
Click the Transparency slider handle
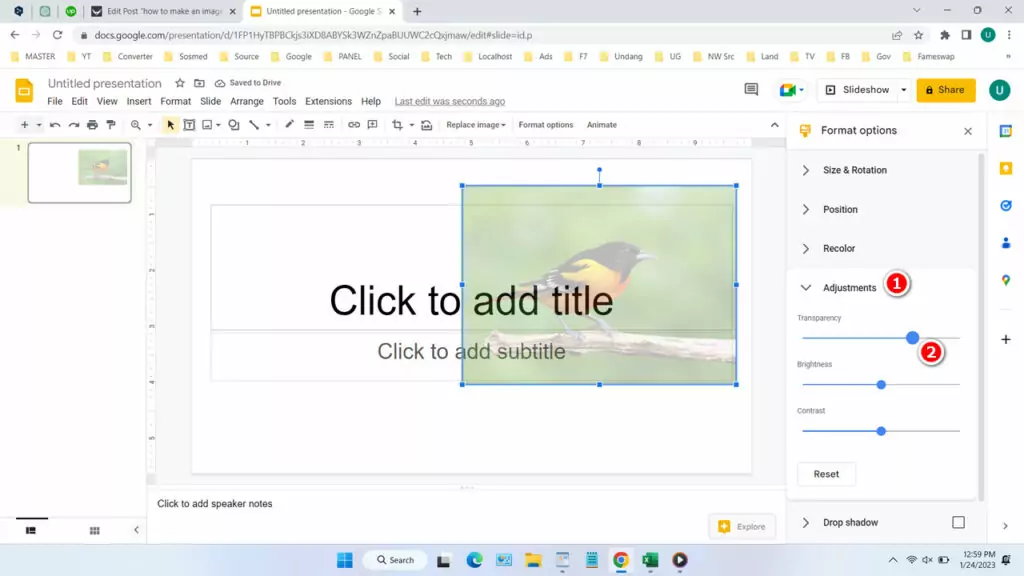912,338
